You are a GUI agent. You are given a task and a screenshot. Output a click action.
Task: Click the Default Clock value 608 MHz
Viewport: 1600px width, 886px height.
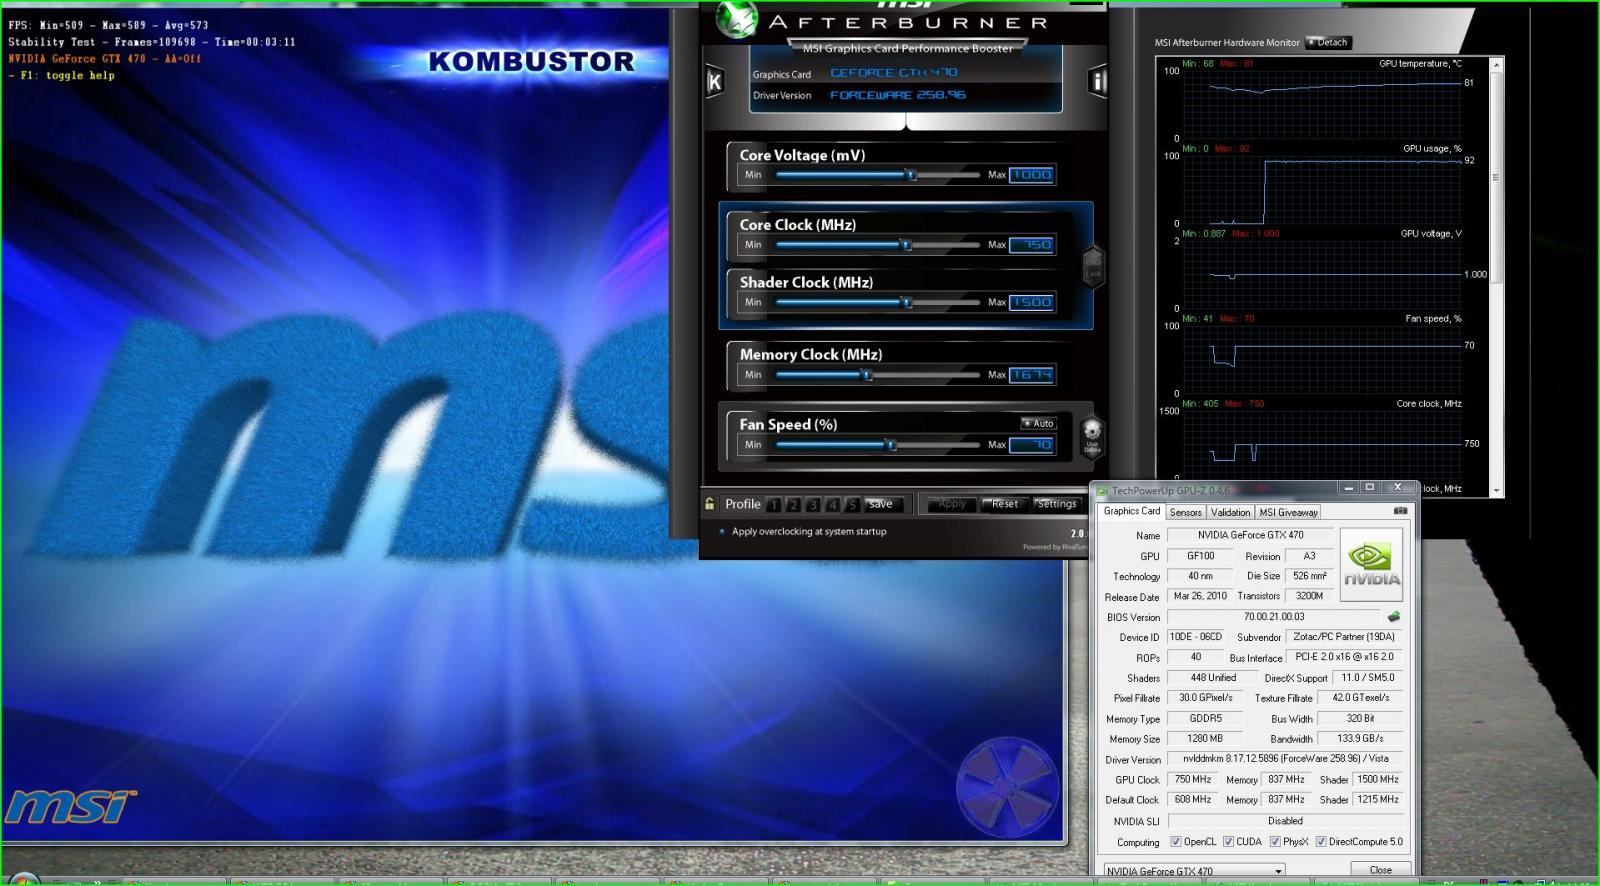point(1193,800)
